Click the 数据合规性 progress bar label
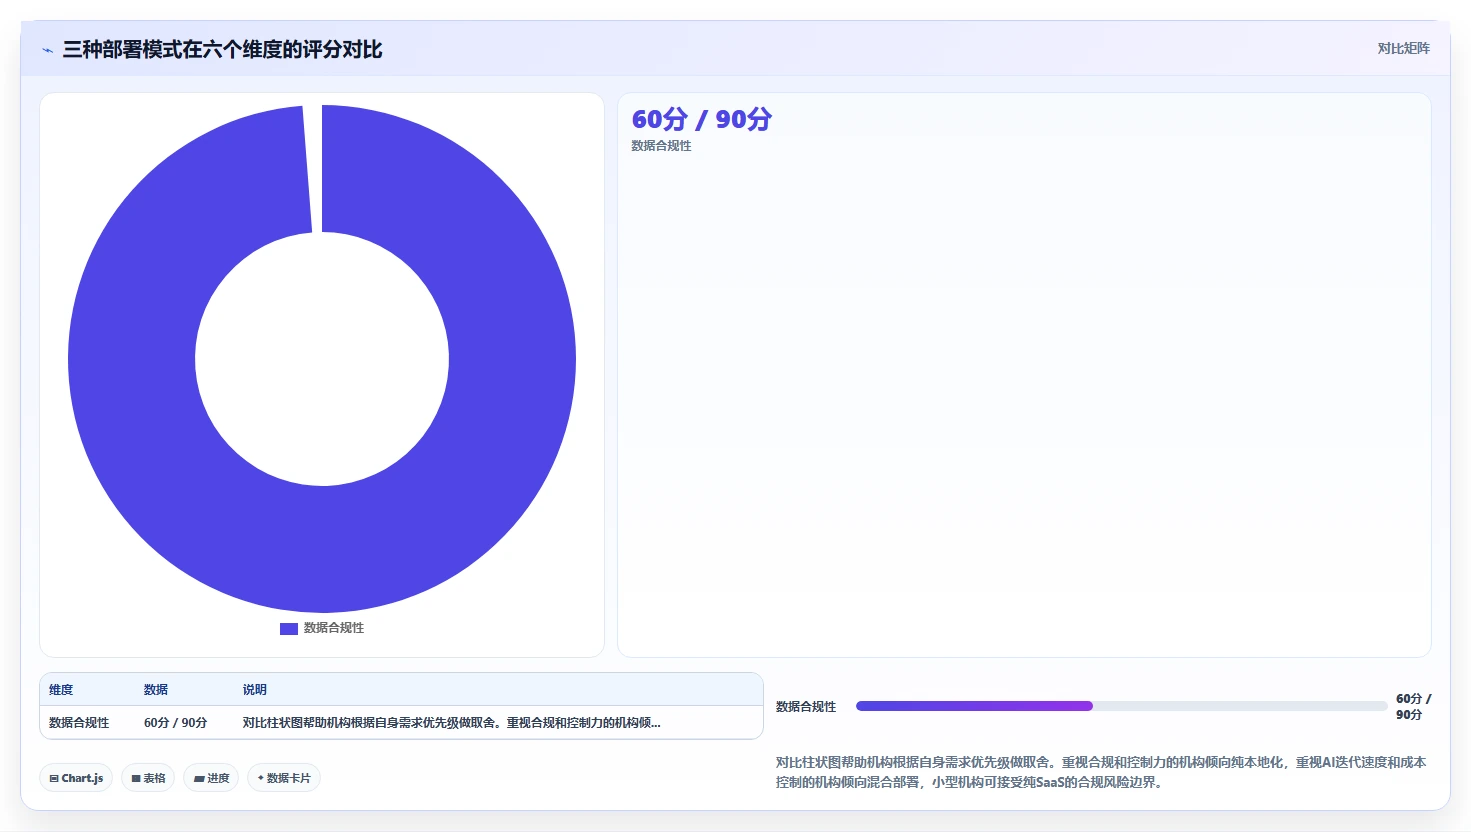Viewport: 1471px width, 832px height. [806, 707]
